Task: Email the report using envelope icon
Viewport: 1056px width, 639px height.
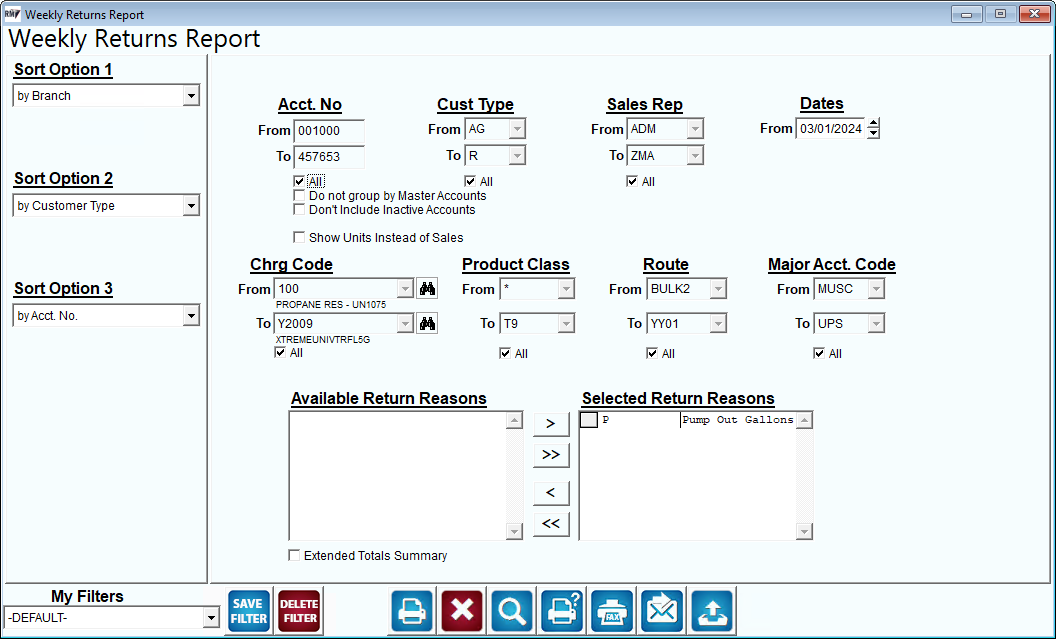Action: pos(661,611)
